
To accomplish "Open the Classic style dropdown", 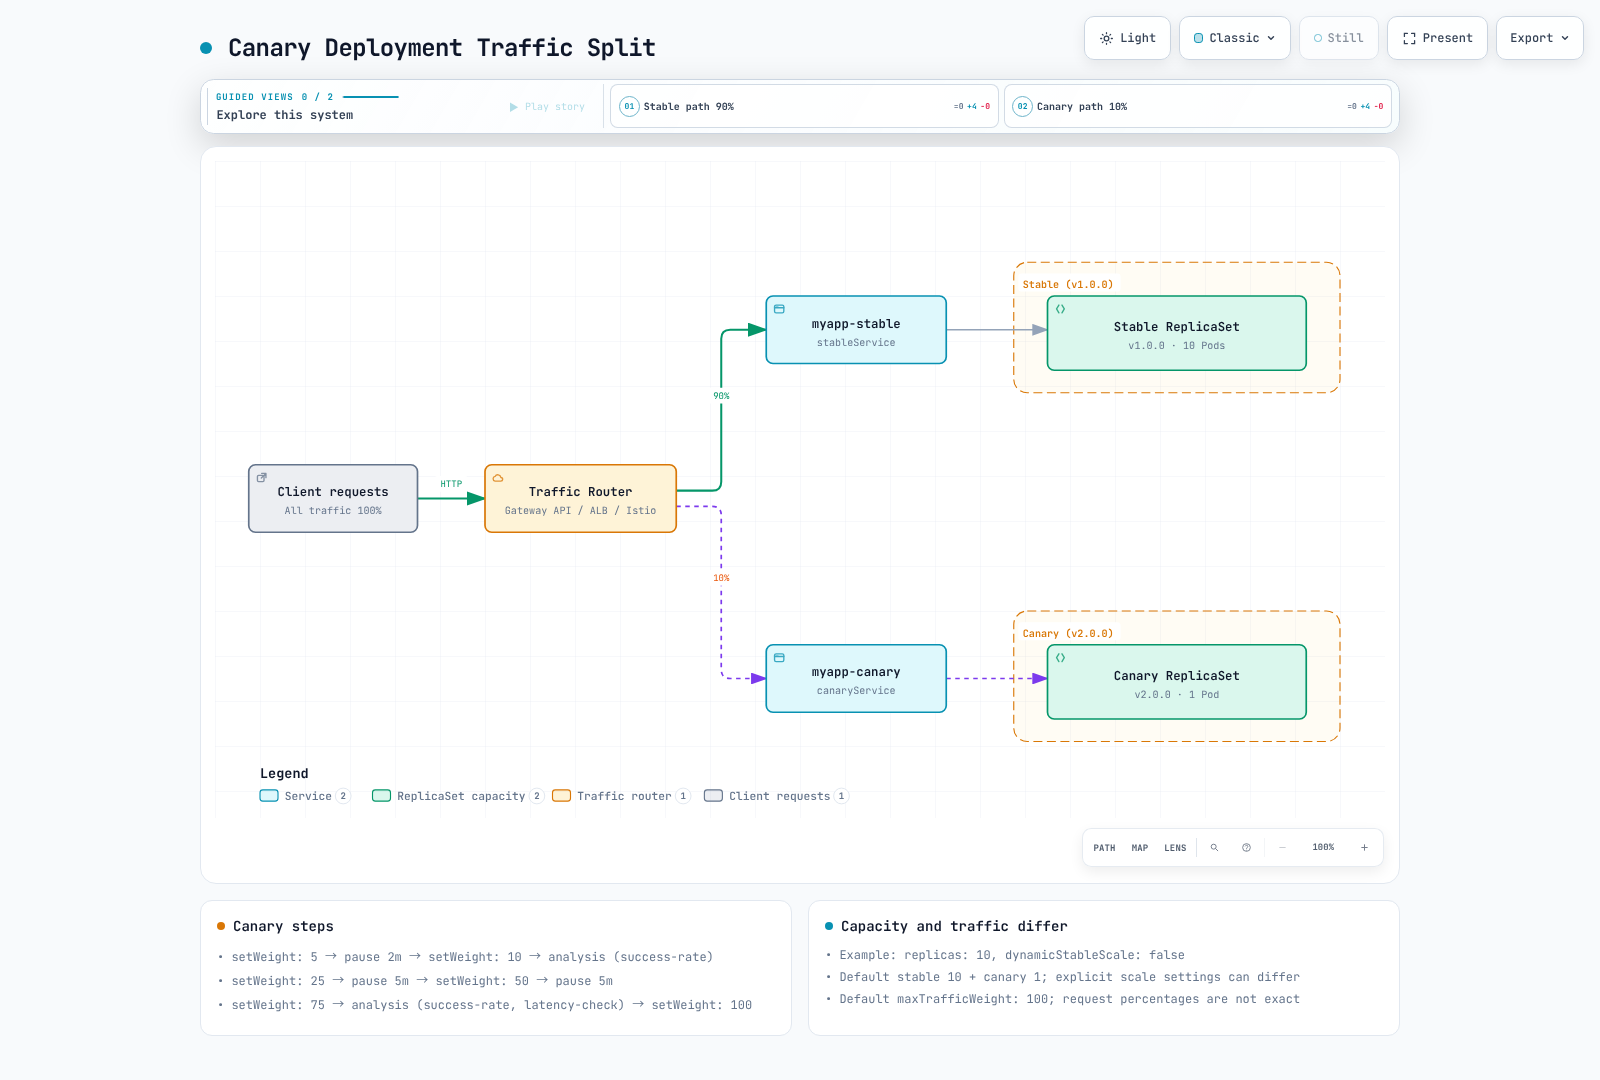I will click(1235, 38).
